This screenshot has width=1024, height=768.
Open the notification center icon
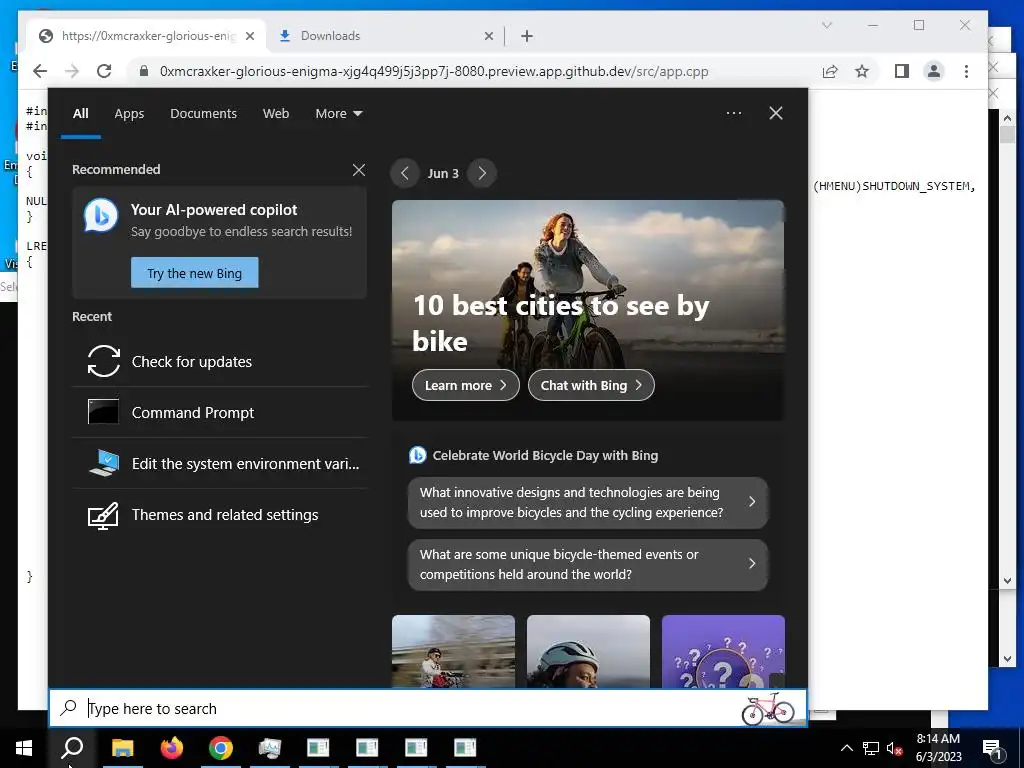coord(992,749)
